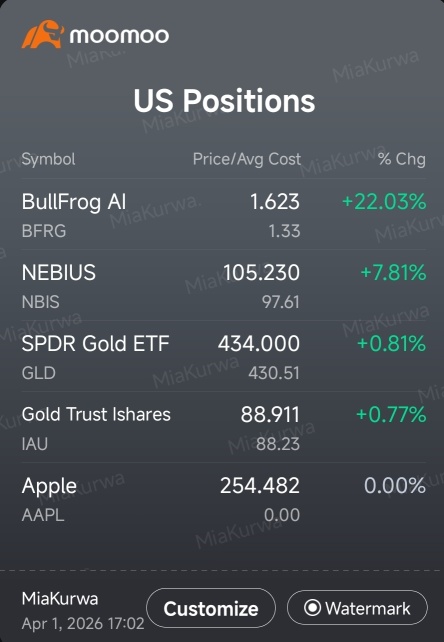Click the AAPL ticker label

click(43, 515)
